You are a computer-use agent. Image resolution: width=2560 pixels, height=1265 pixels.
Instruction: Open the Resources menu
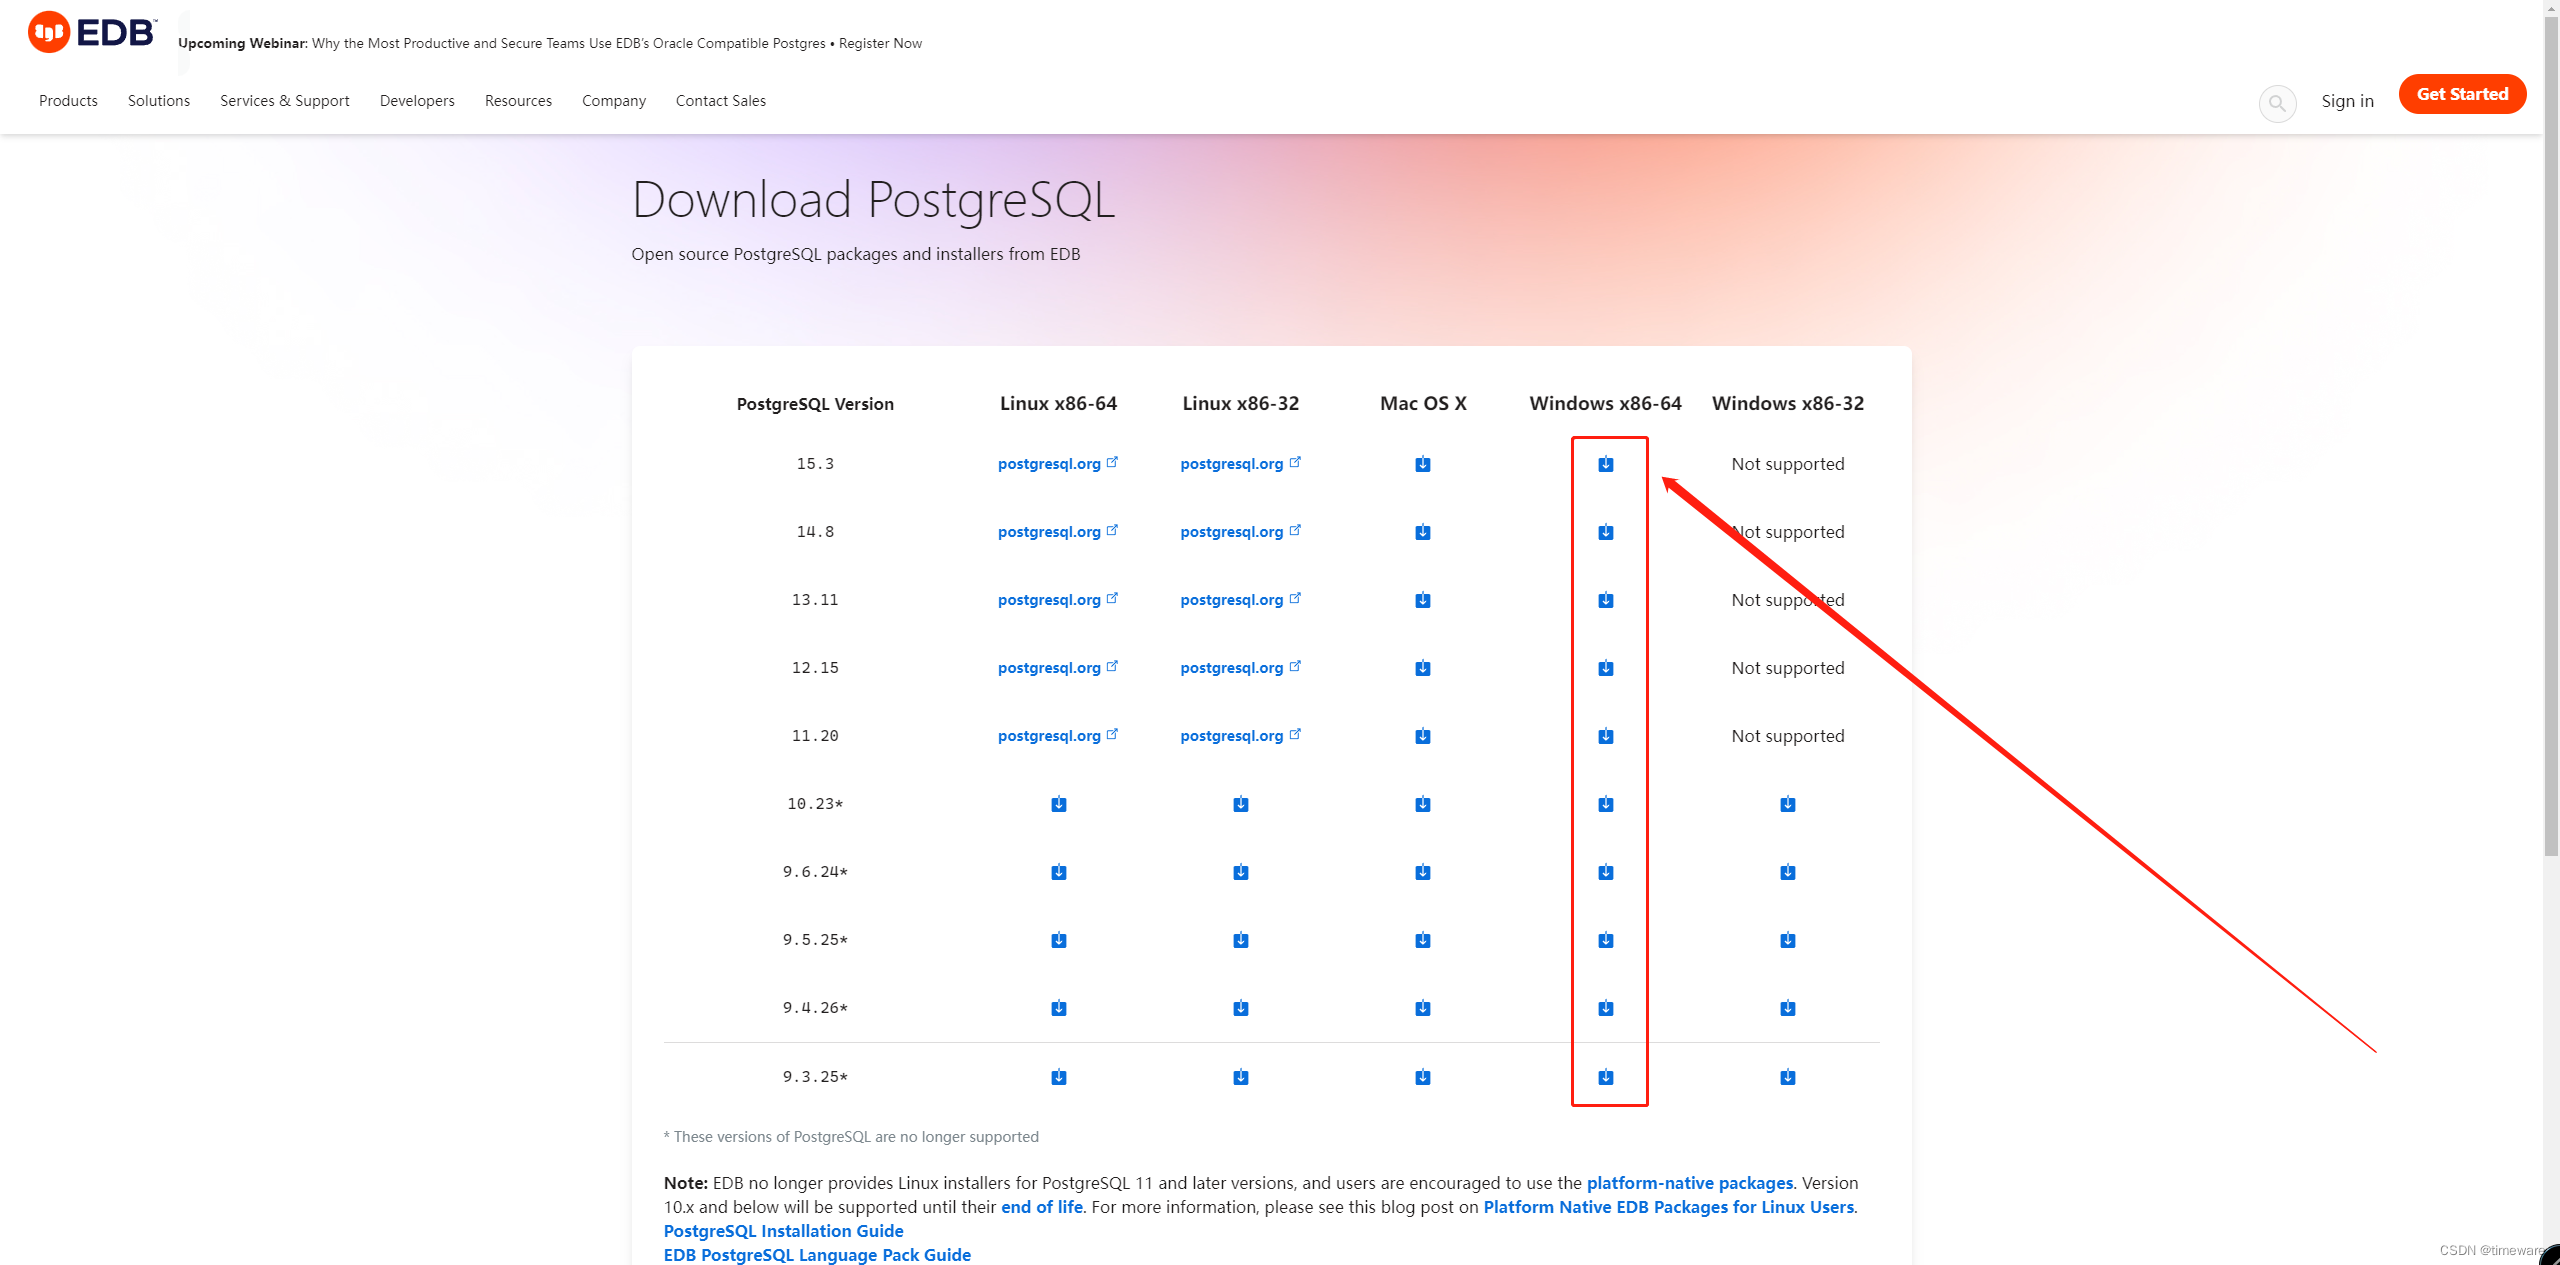tap(518, 101)
